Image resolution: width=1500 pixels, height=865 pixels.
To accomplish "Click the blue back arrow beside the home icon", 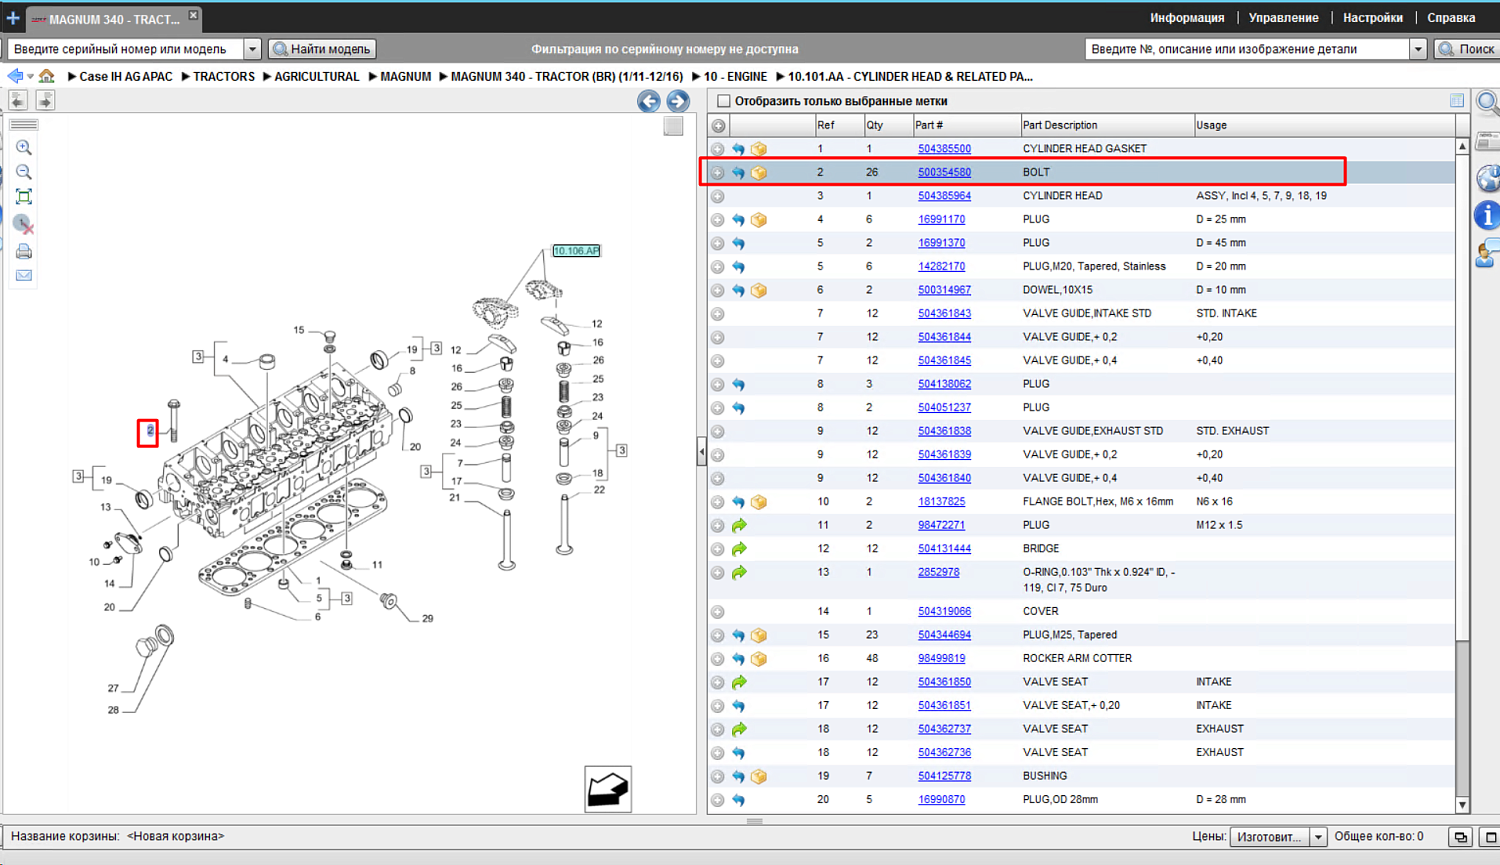I will pos(15,76).
